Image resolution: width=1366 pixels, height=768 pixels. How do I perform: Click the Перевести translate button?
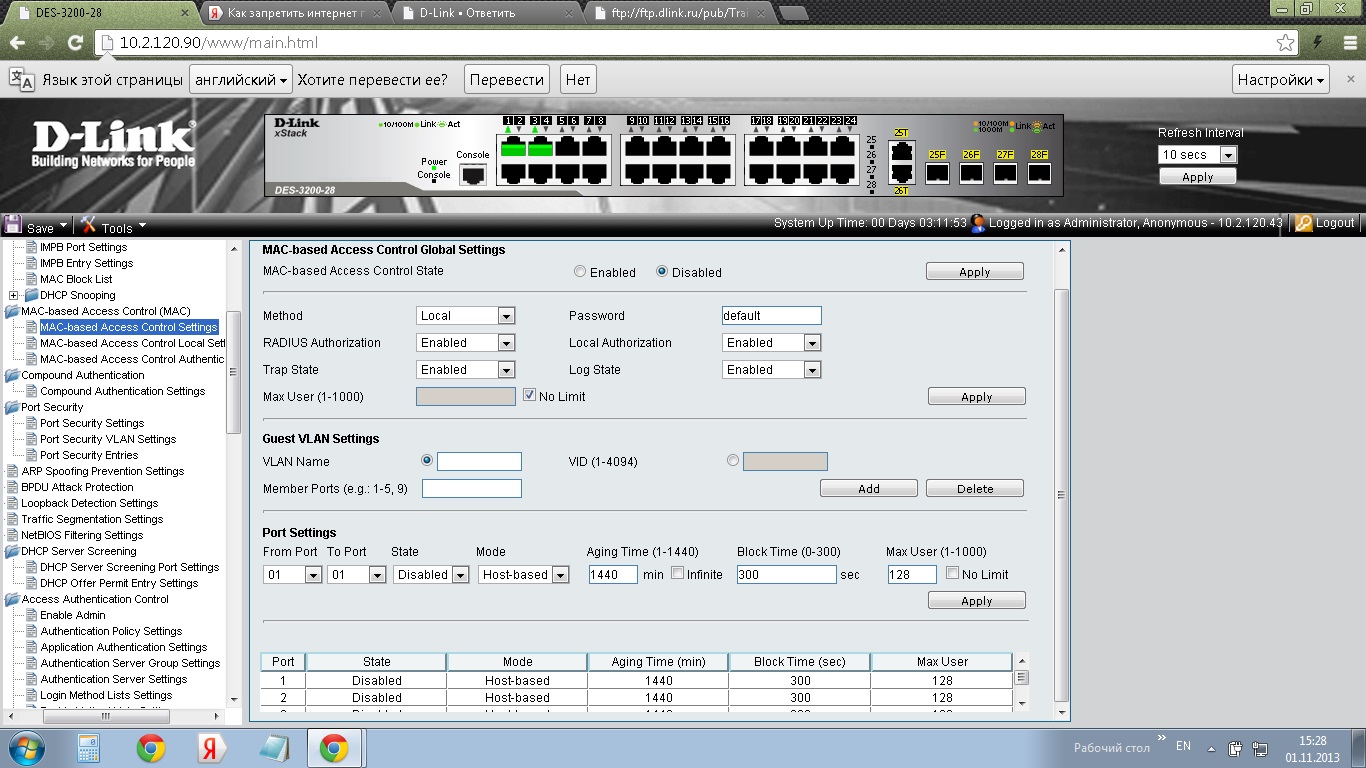point(507,80)
